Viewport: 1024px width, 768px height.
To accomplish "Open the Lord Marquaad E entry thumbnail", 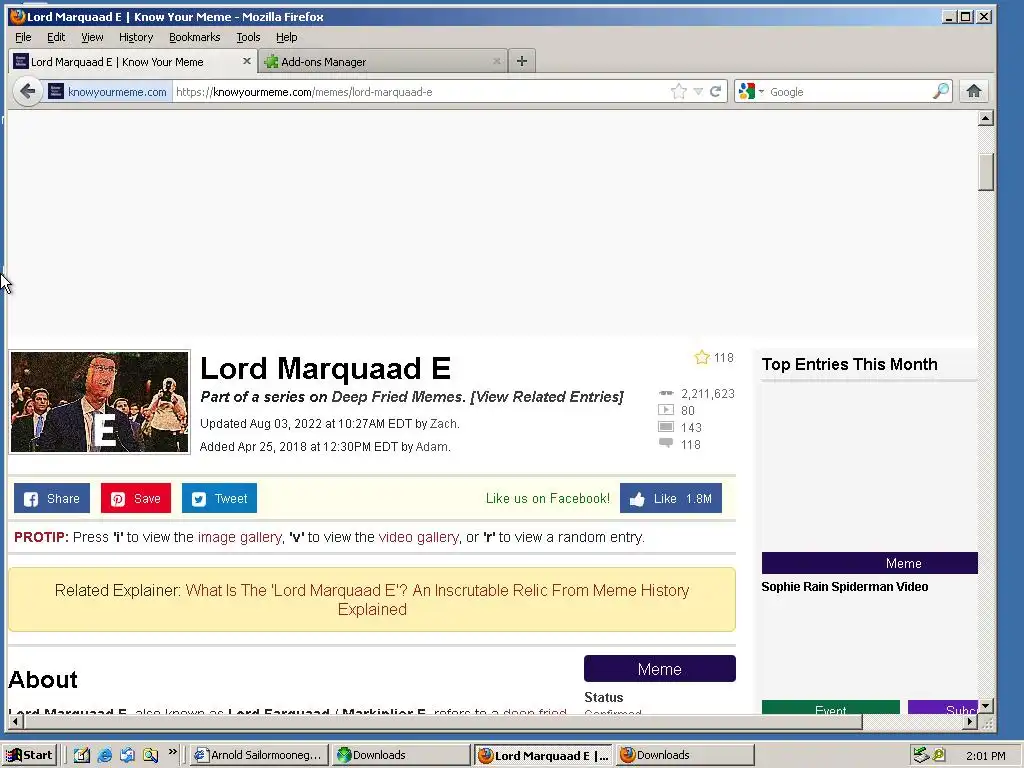I will [99, 402].
